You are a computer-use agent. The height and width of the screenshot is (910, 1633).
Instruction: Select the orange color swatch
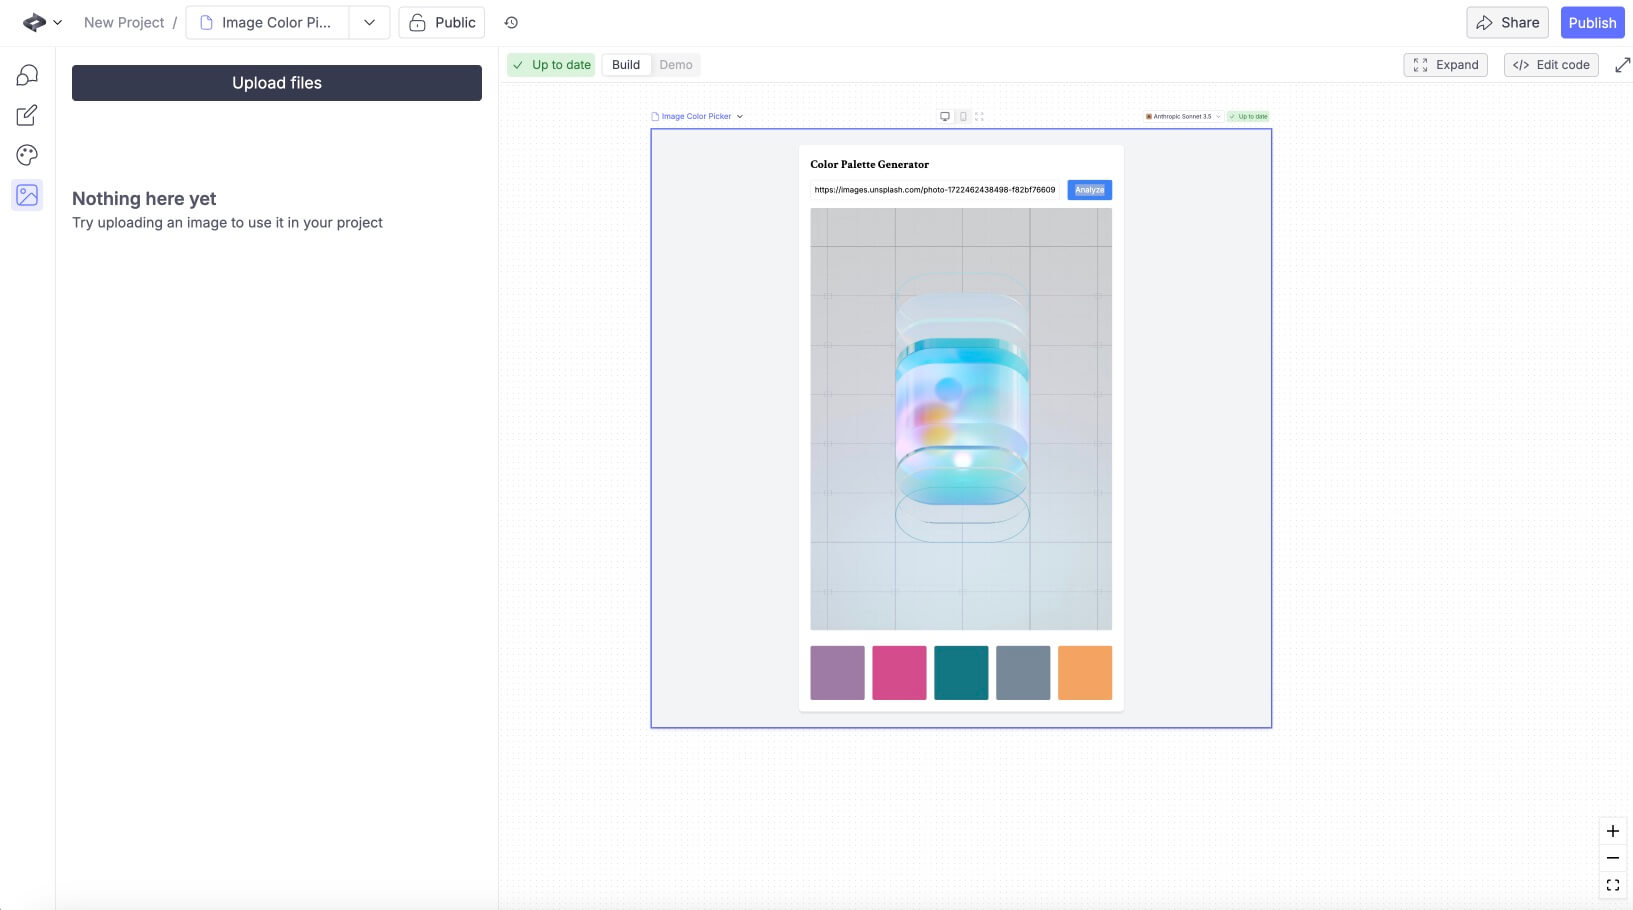pos(1084,673)
